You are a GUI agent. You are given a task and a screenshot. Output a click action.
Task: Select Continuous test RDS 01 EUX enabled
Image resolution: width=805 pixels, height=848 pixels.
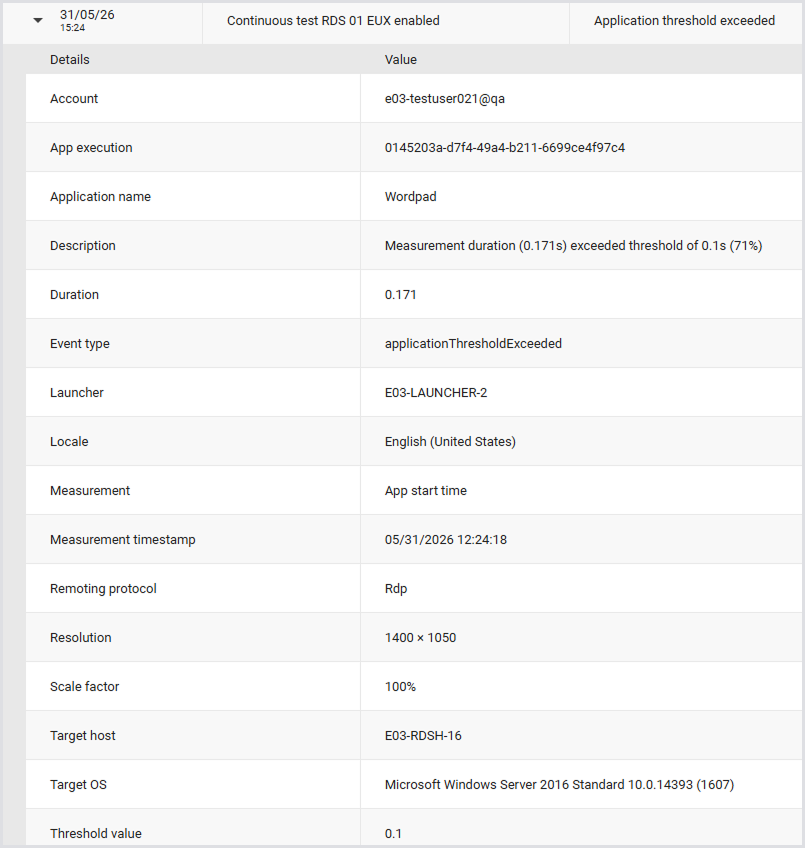pyautogui.click(x=333, y=21)
